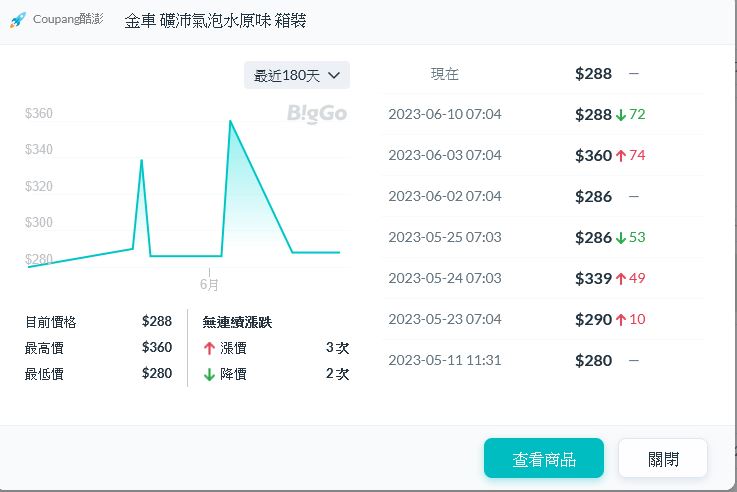Click the 查看商品 button

click(x=543, y=459)
